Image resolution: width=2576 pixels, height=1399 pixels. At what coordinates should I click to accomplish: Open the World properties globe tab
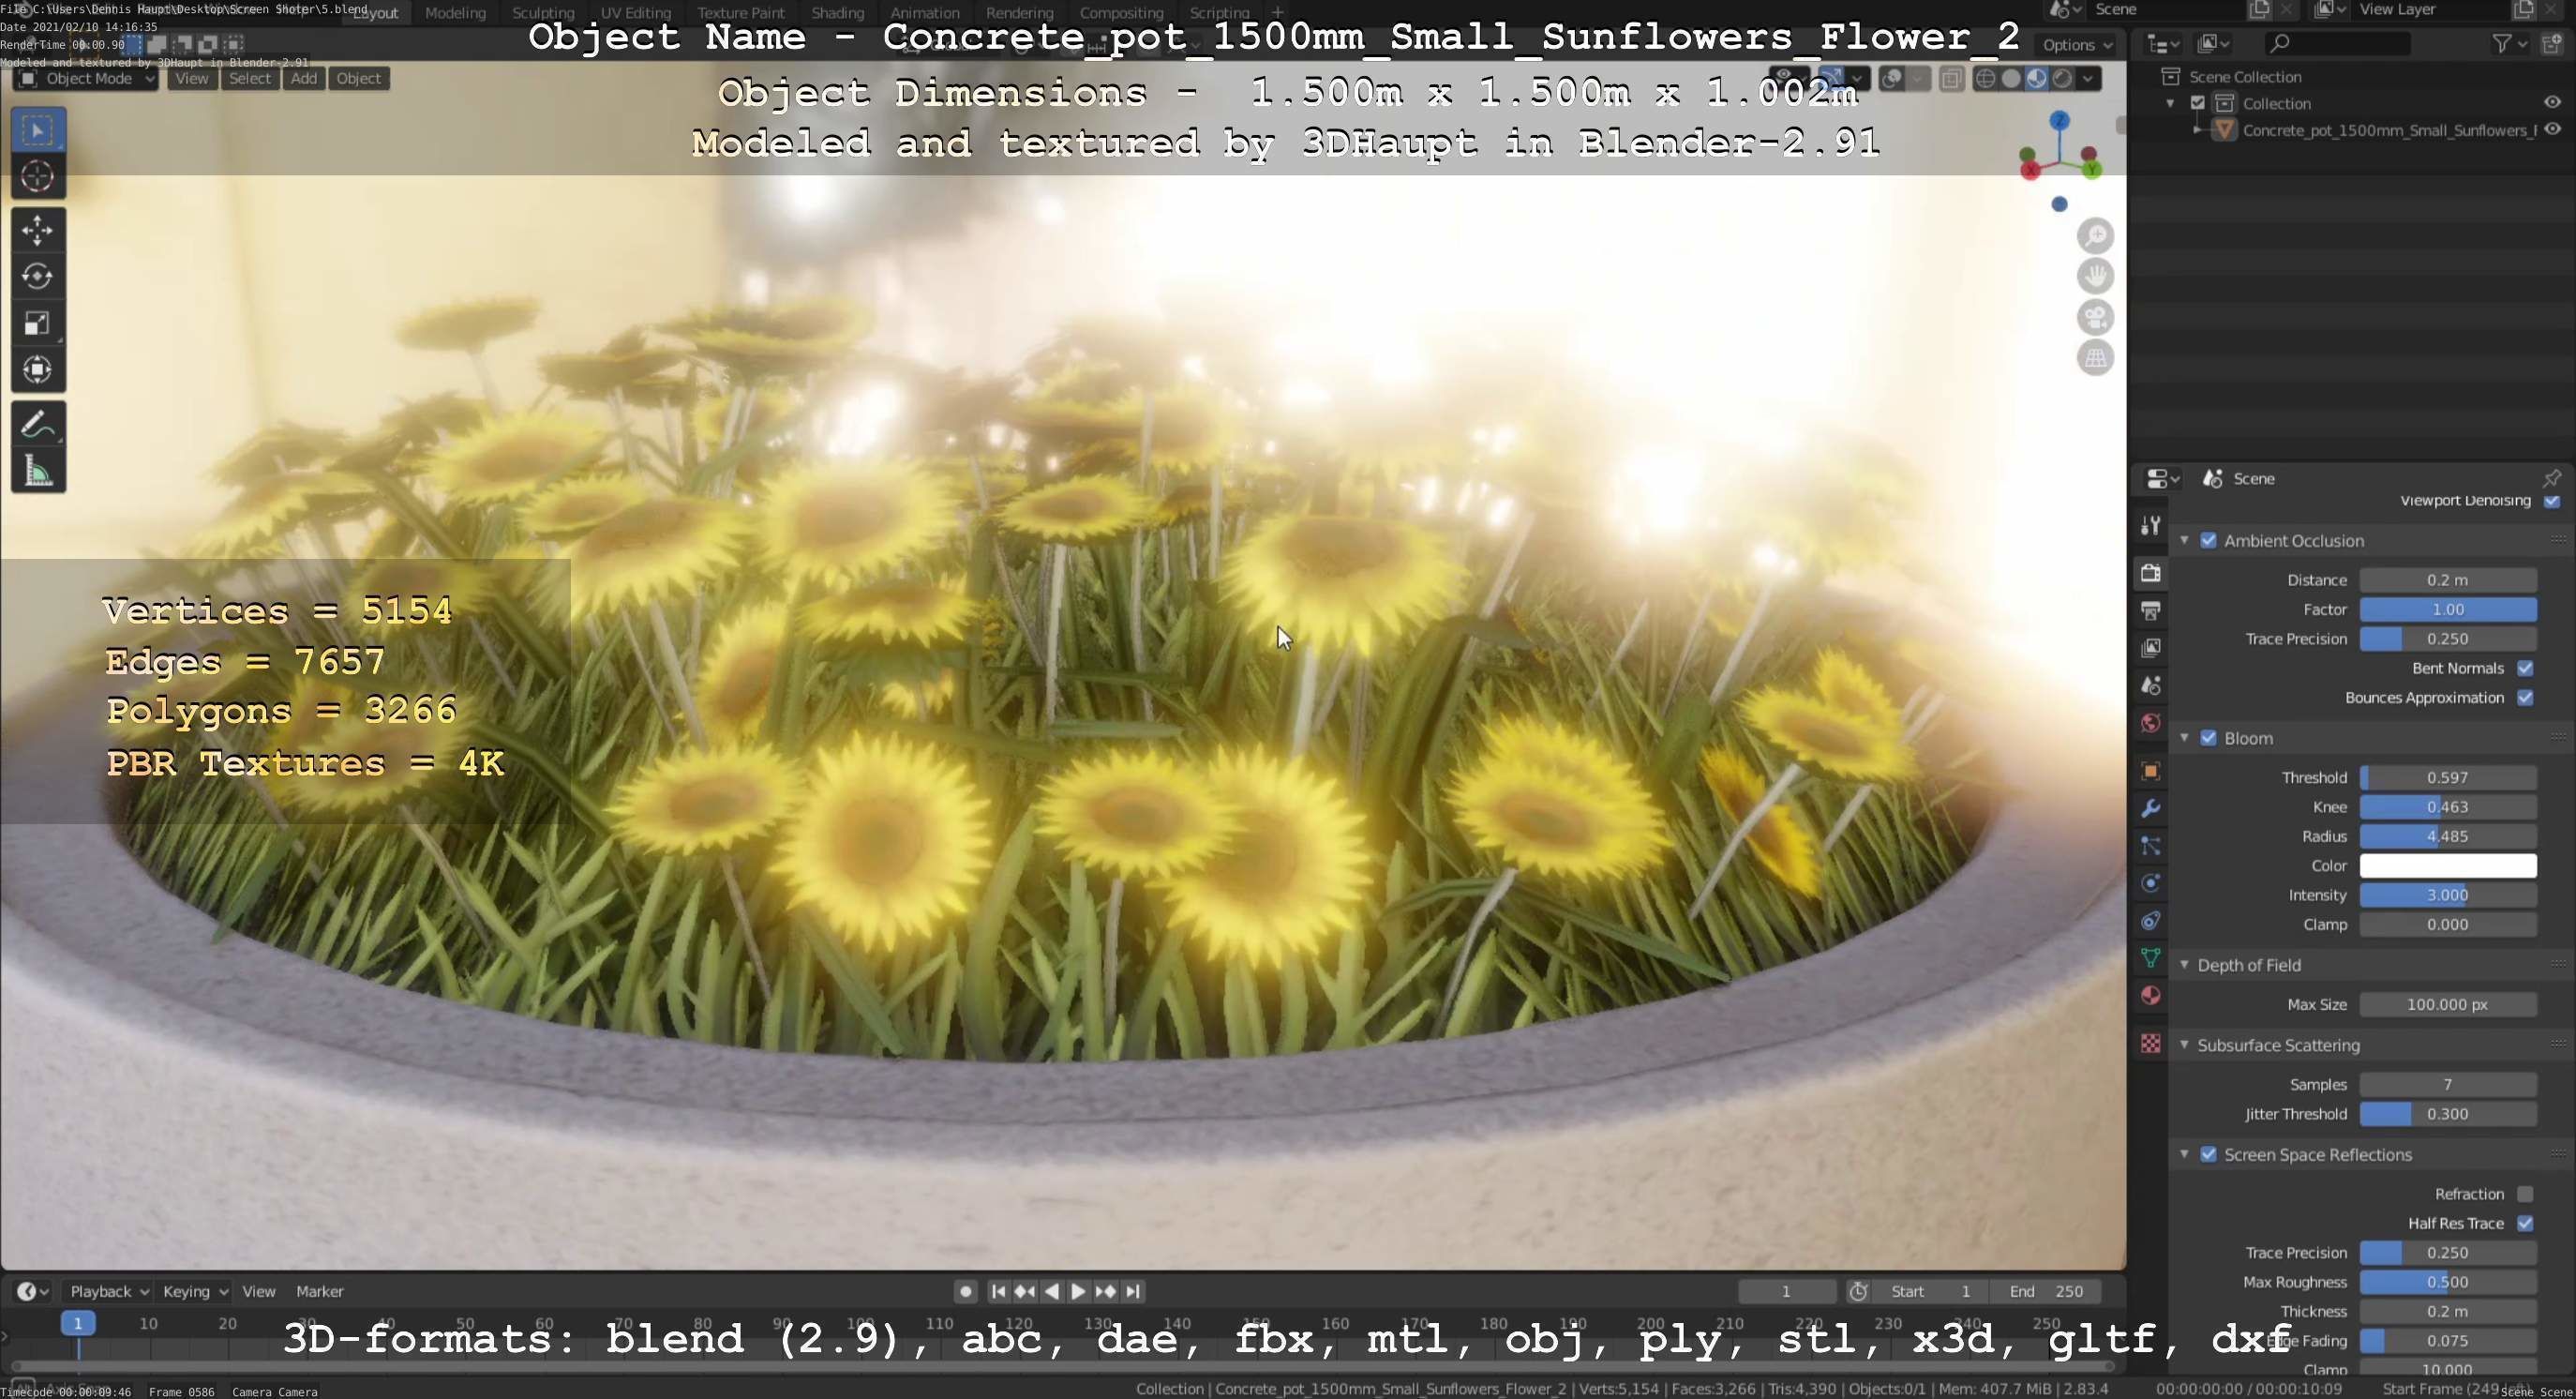click(x=2150, y=723)
